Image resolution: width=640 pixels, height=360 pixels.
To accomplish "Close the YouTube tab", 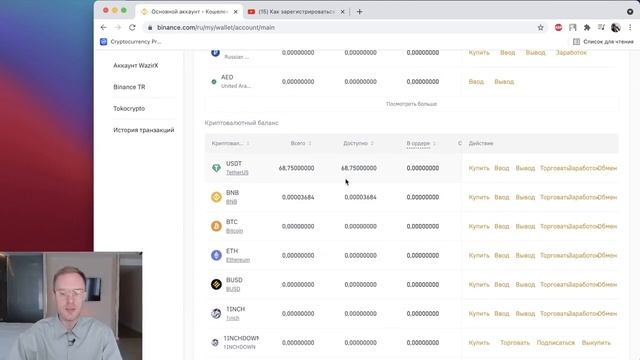I will (x=342, y=12).
